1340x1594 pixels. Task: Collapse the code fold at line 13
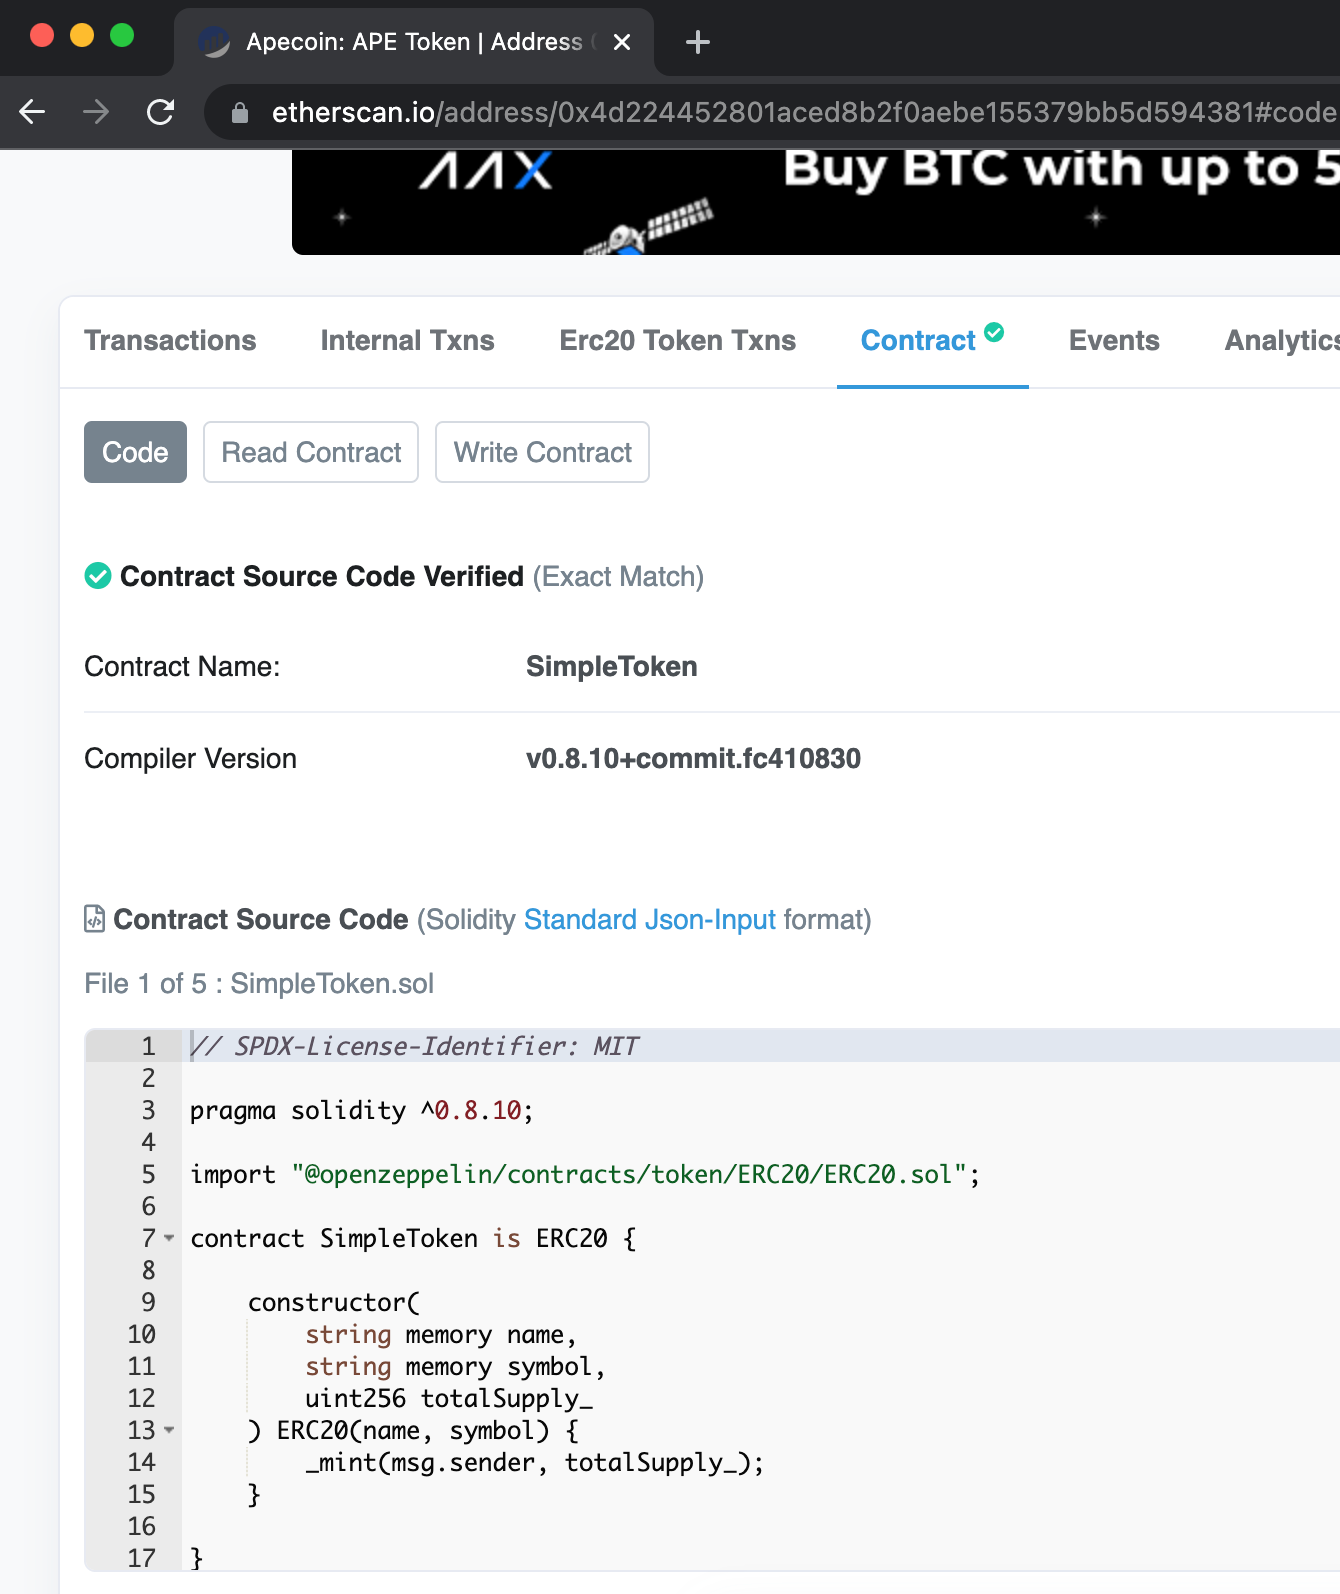pyautogui.click(x=170, y=1430)
